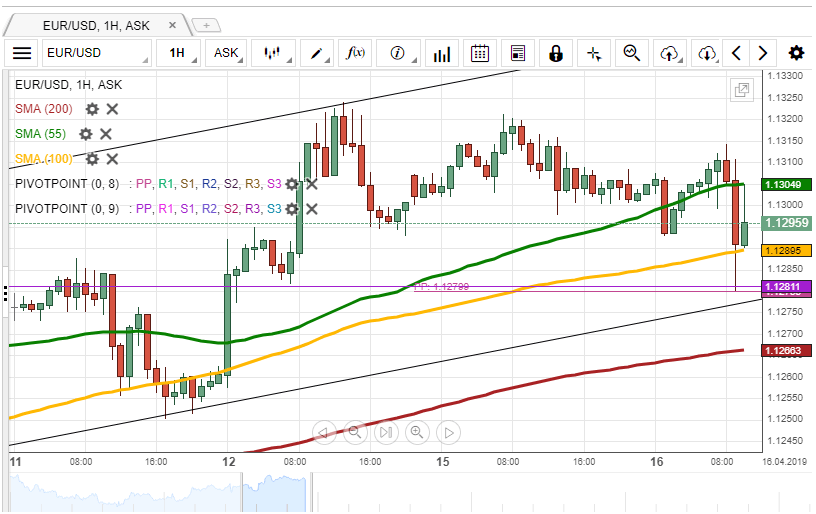Viewport: 816px width, 514px height.
Task: Click the calendar date picker icon
Action: [480, 53]
